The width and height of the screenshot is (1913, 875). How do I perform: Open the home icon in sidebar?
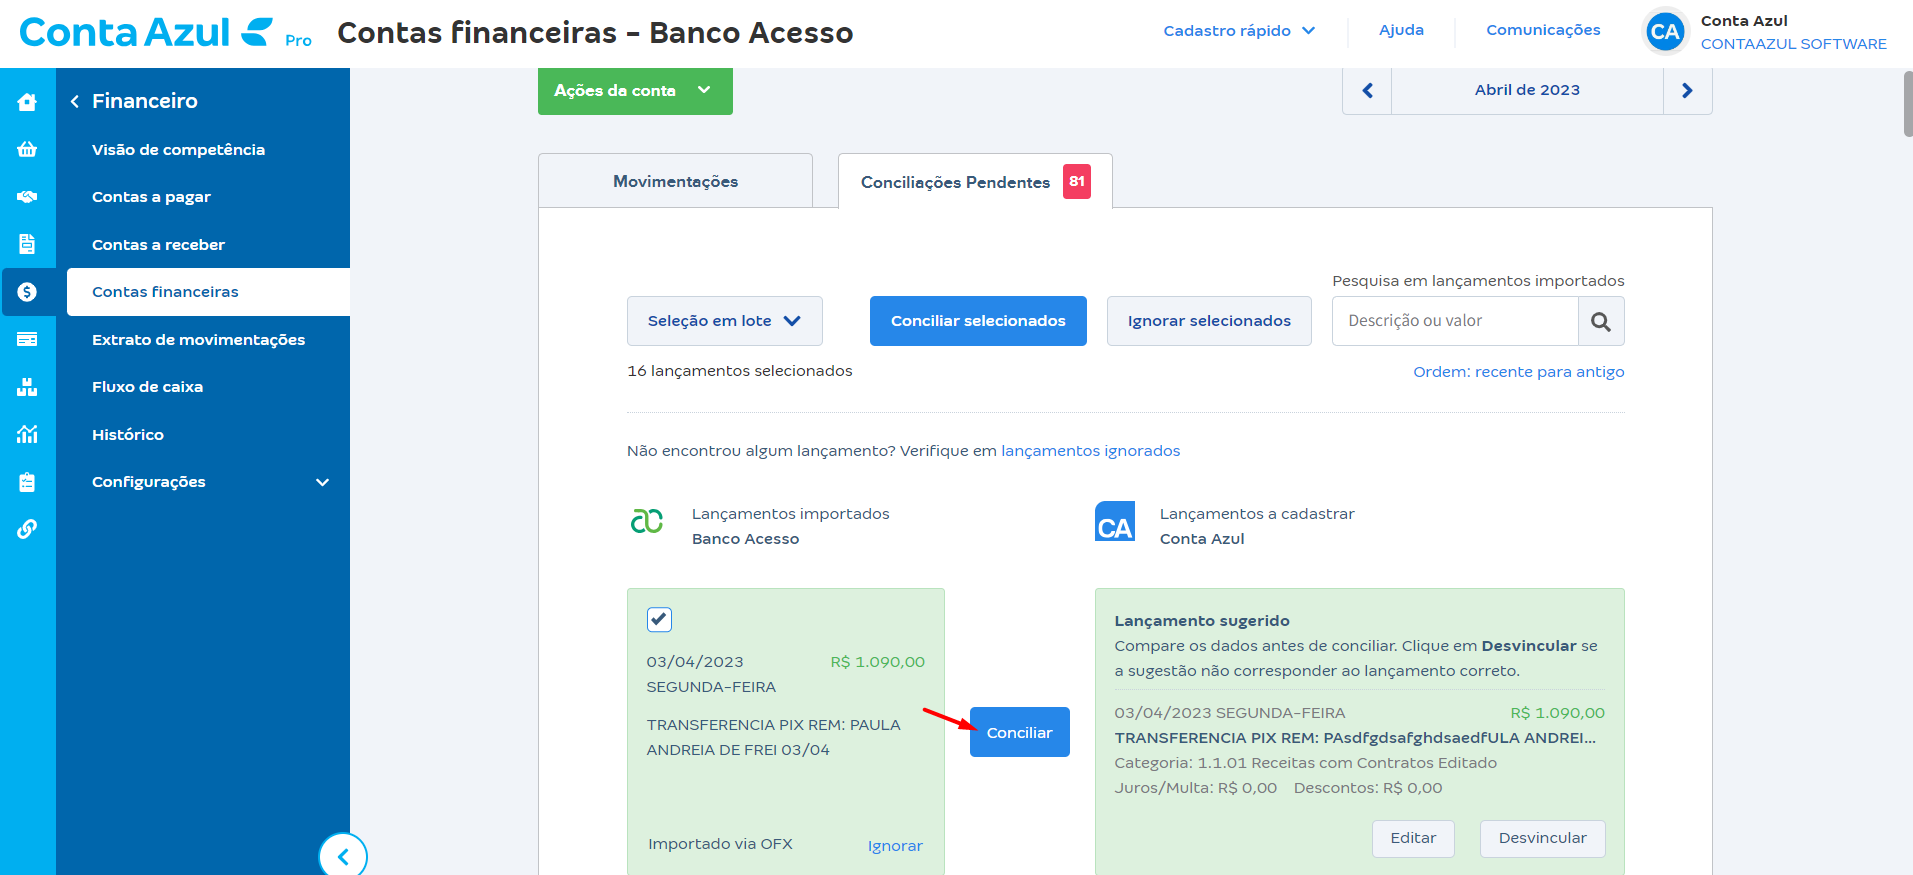(27, 102)
